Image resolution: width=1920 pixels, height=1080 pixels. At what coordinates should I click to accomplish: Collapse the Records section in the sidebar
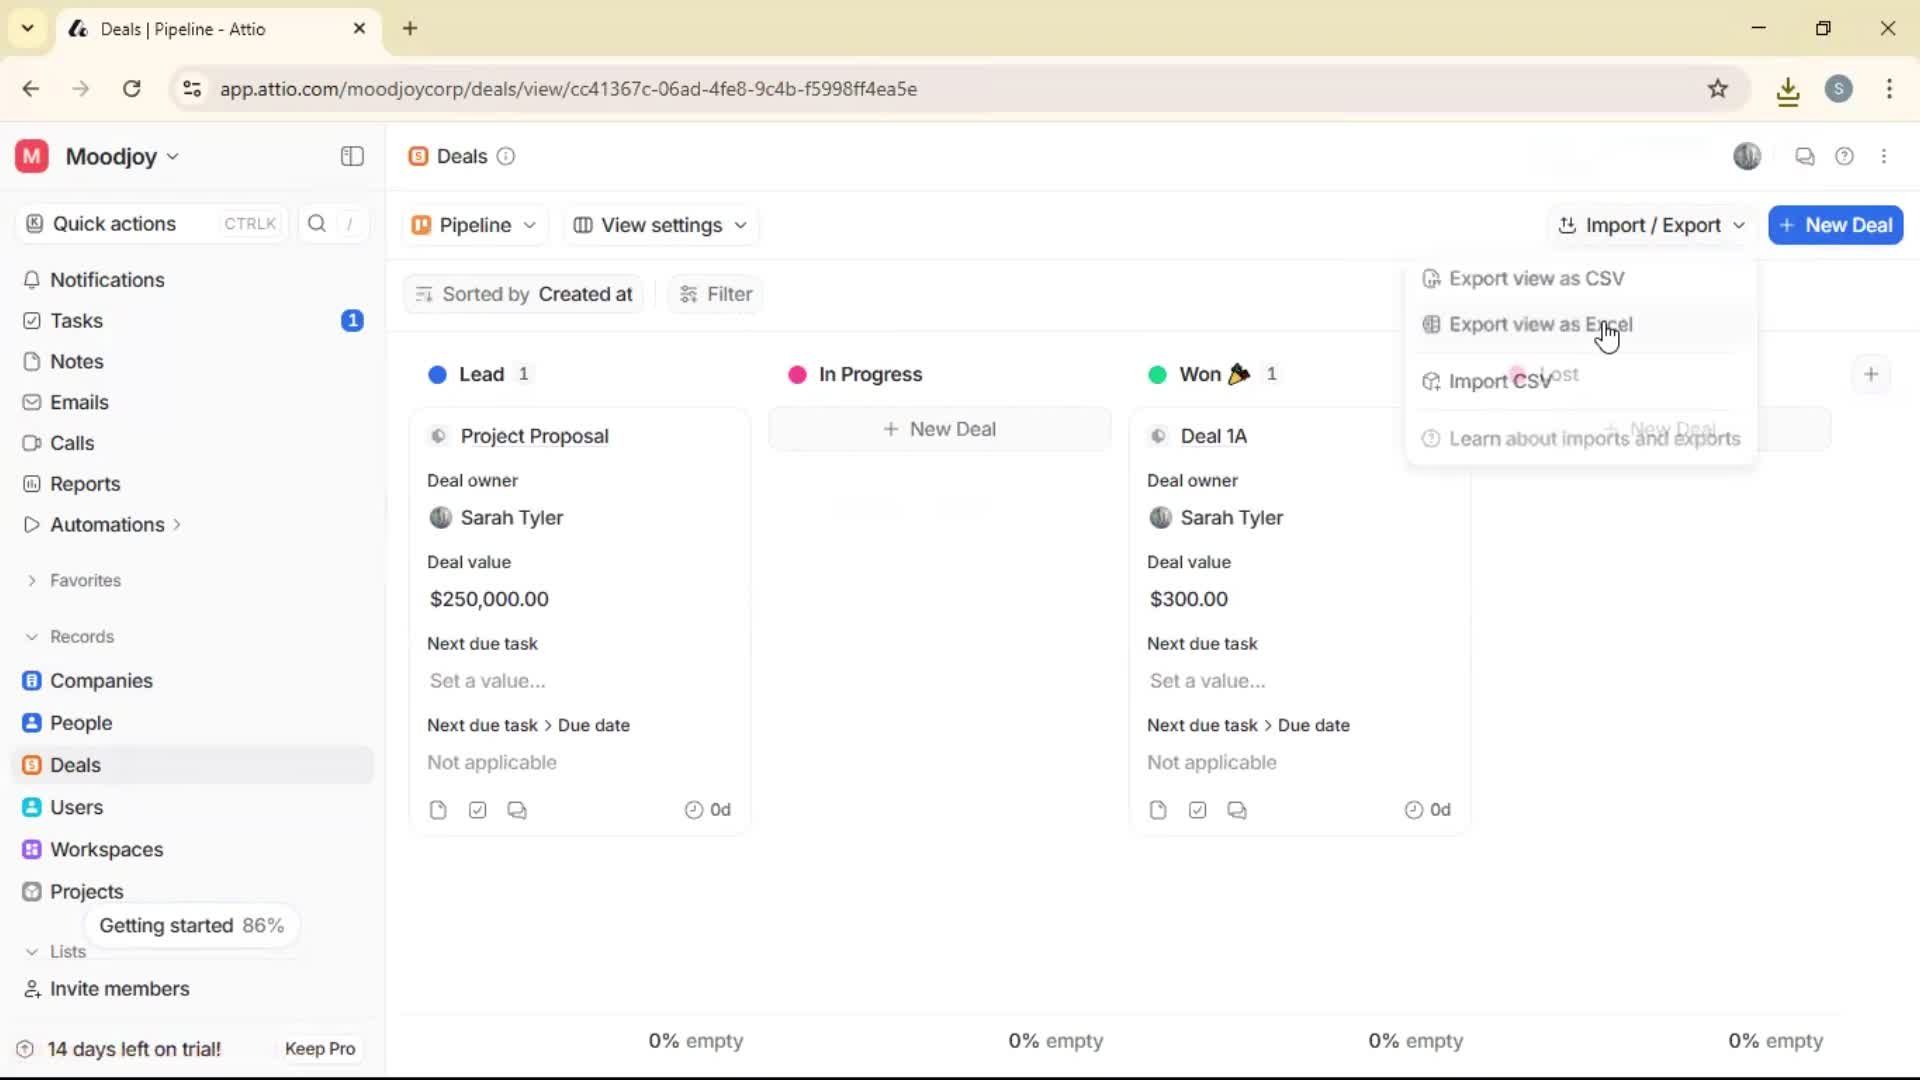pyautogui.click(x=32, y=636)
